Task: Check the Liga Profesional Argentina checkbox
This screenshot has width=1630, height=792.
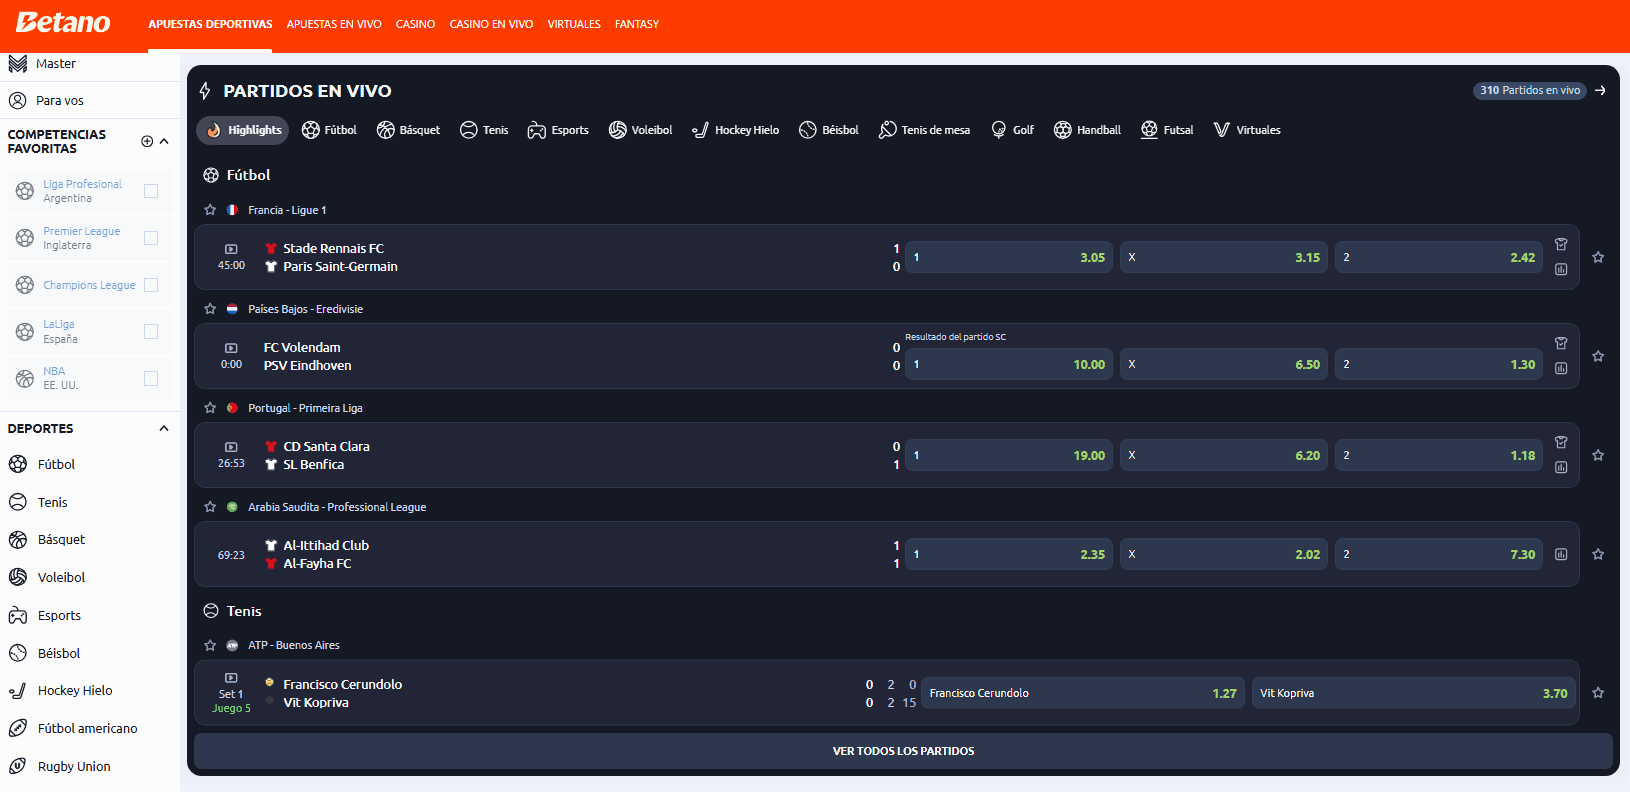Action: tap(151, 191)
